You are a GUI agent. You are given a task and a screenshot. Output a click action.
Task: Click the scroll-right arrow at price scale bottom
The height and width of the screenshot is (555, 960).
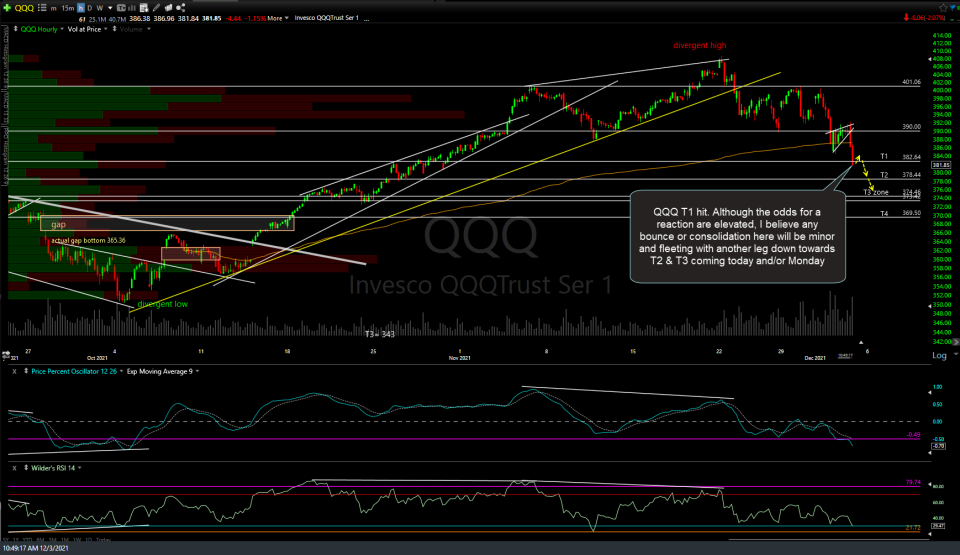(x=956, y=342)
